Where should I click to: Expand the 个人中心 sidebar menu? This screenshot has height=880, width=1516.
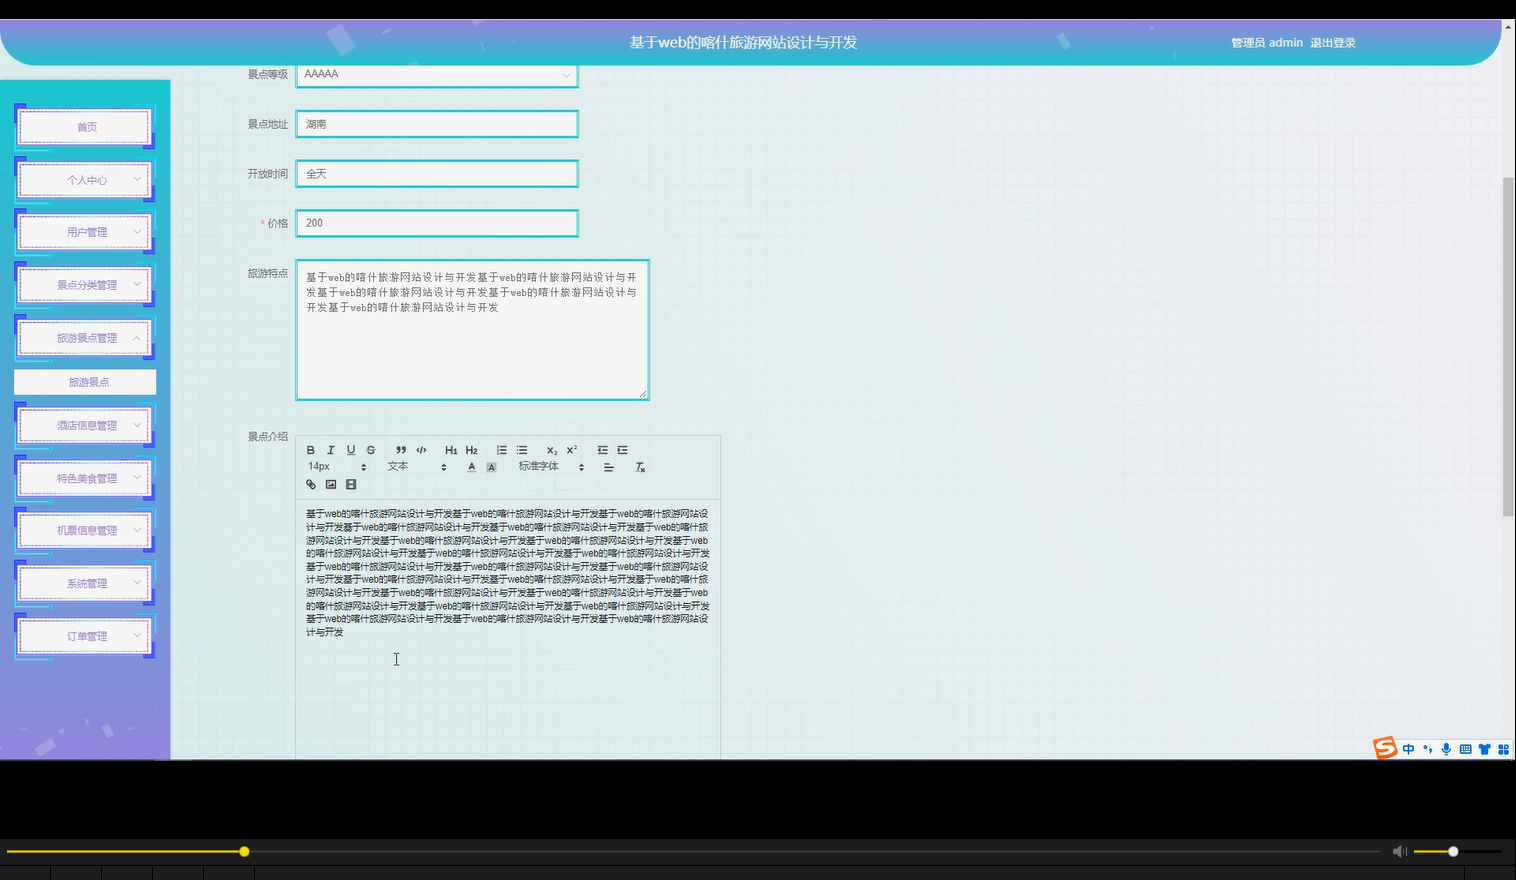click(x=86, y=180)
